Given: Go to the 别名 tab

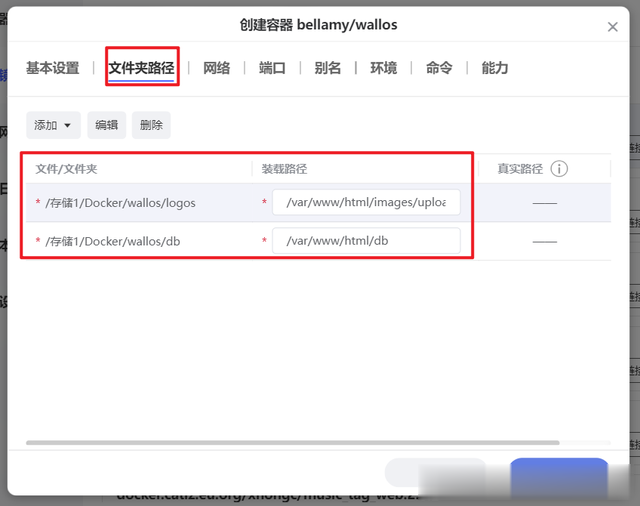Looking at the screenshot, I should [x=328, y=68].
